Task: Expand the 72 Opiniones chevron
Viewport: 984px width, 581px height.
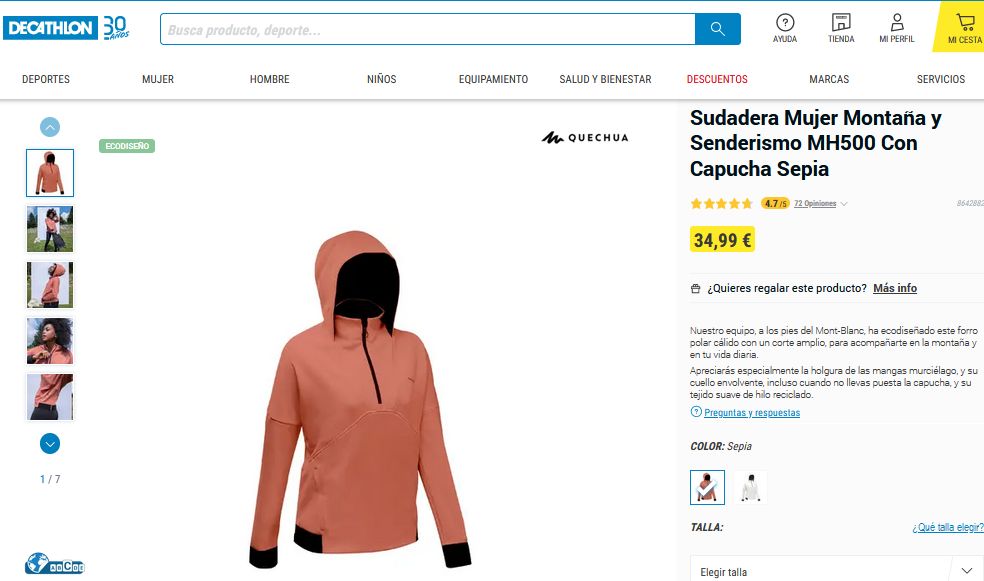Action: click(844, 204)
